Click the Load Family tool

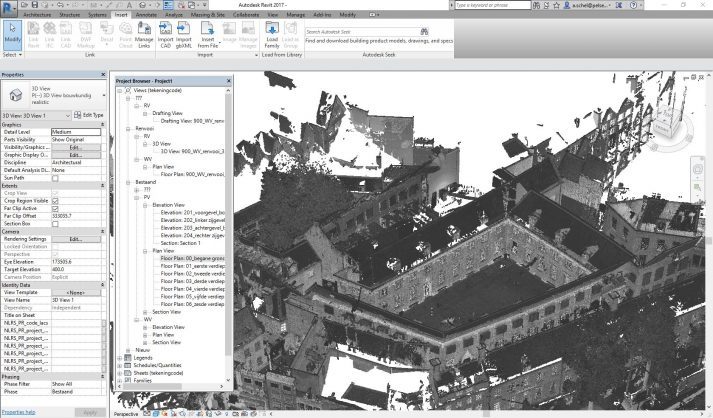pos(272,35)
